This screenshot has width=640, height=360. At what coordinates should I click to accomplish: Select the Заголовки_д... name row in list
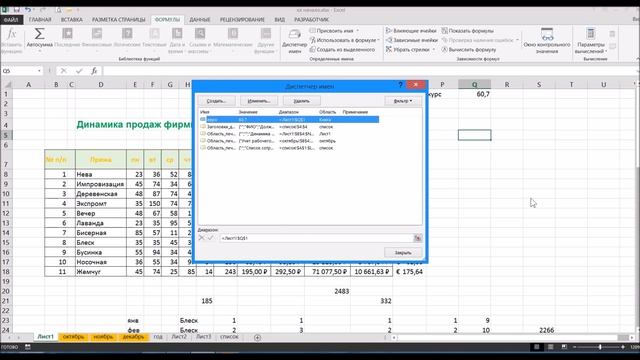pos(289,127)
